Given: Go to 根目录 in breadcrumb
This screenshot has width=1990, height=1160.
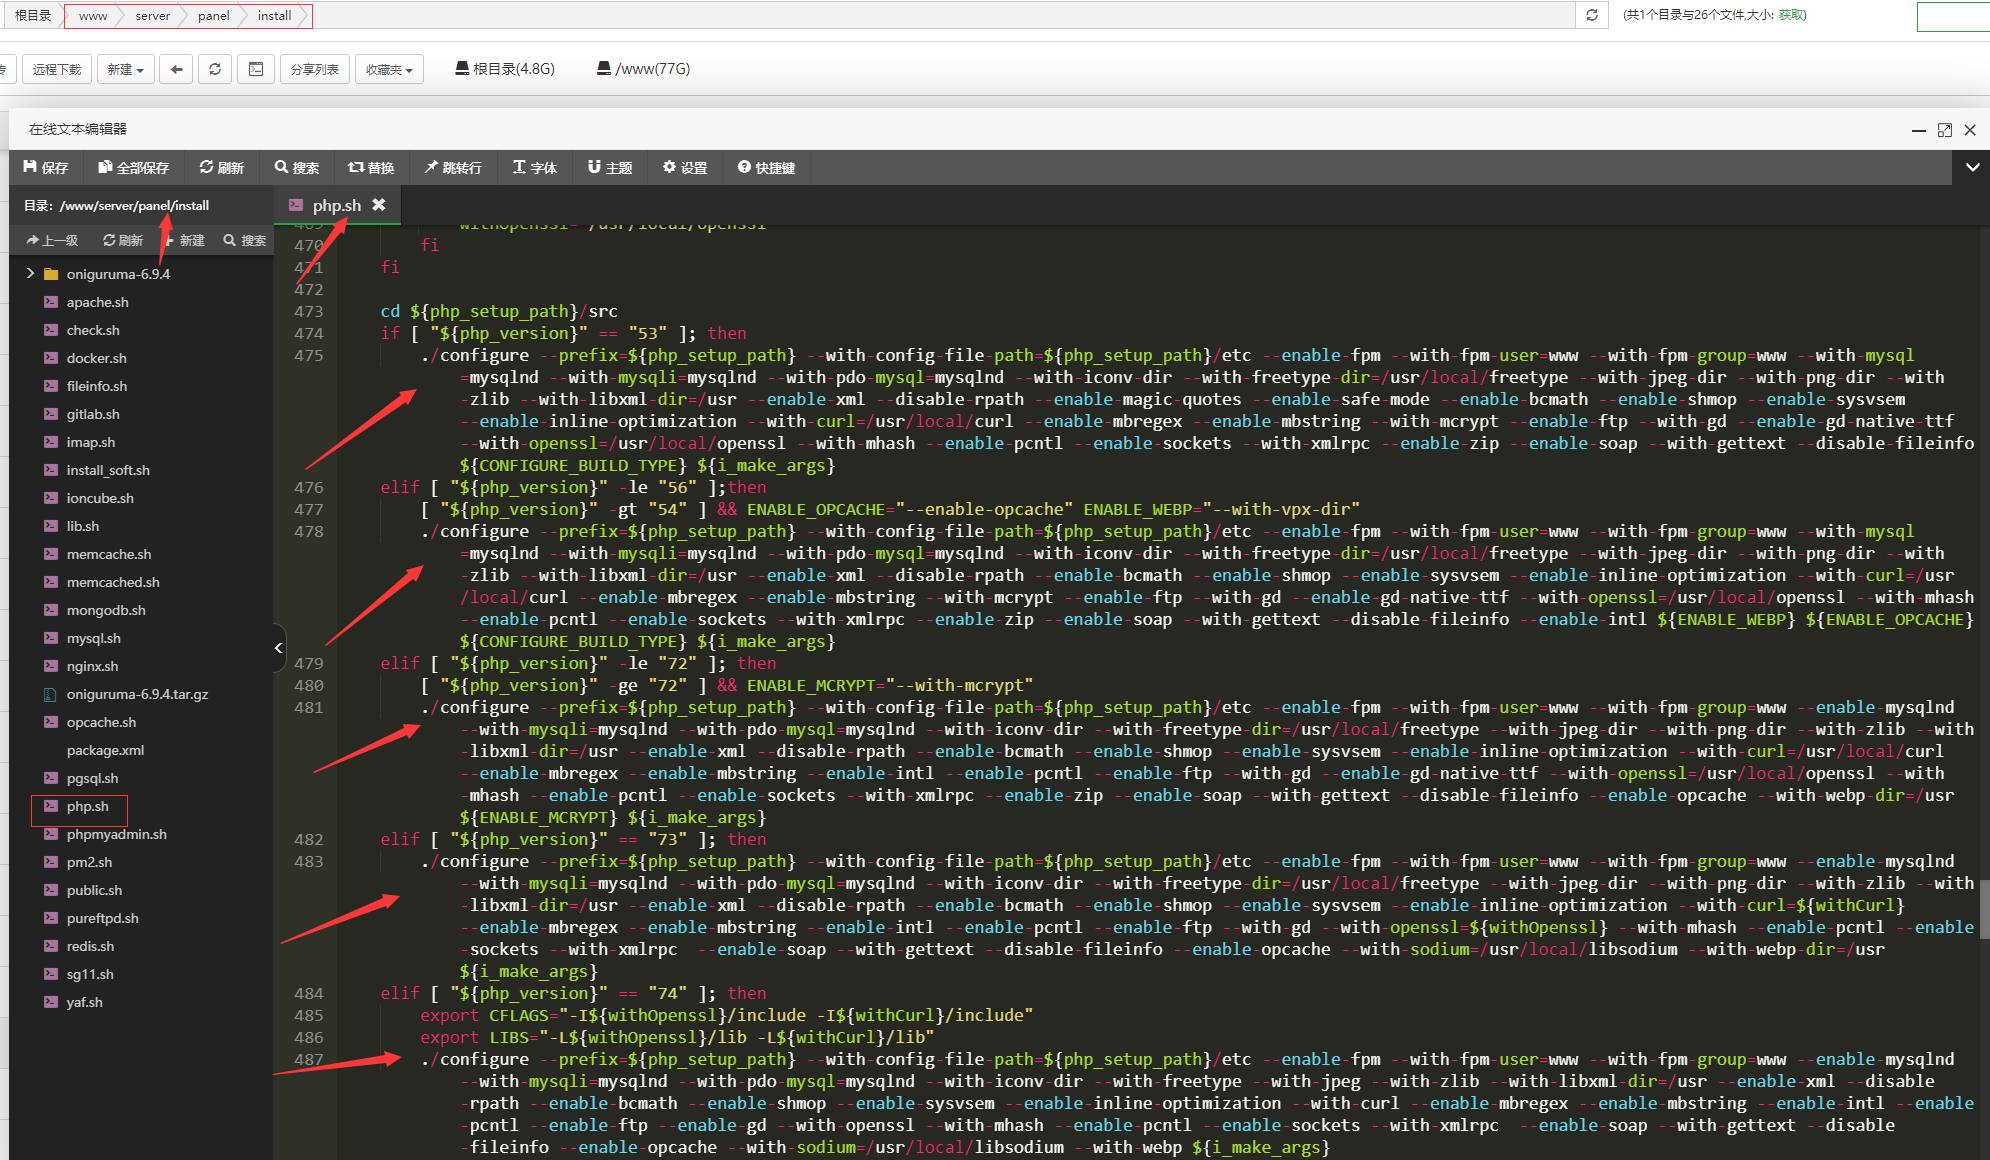Looking at the screenshot, I should point(33,15).
